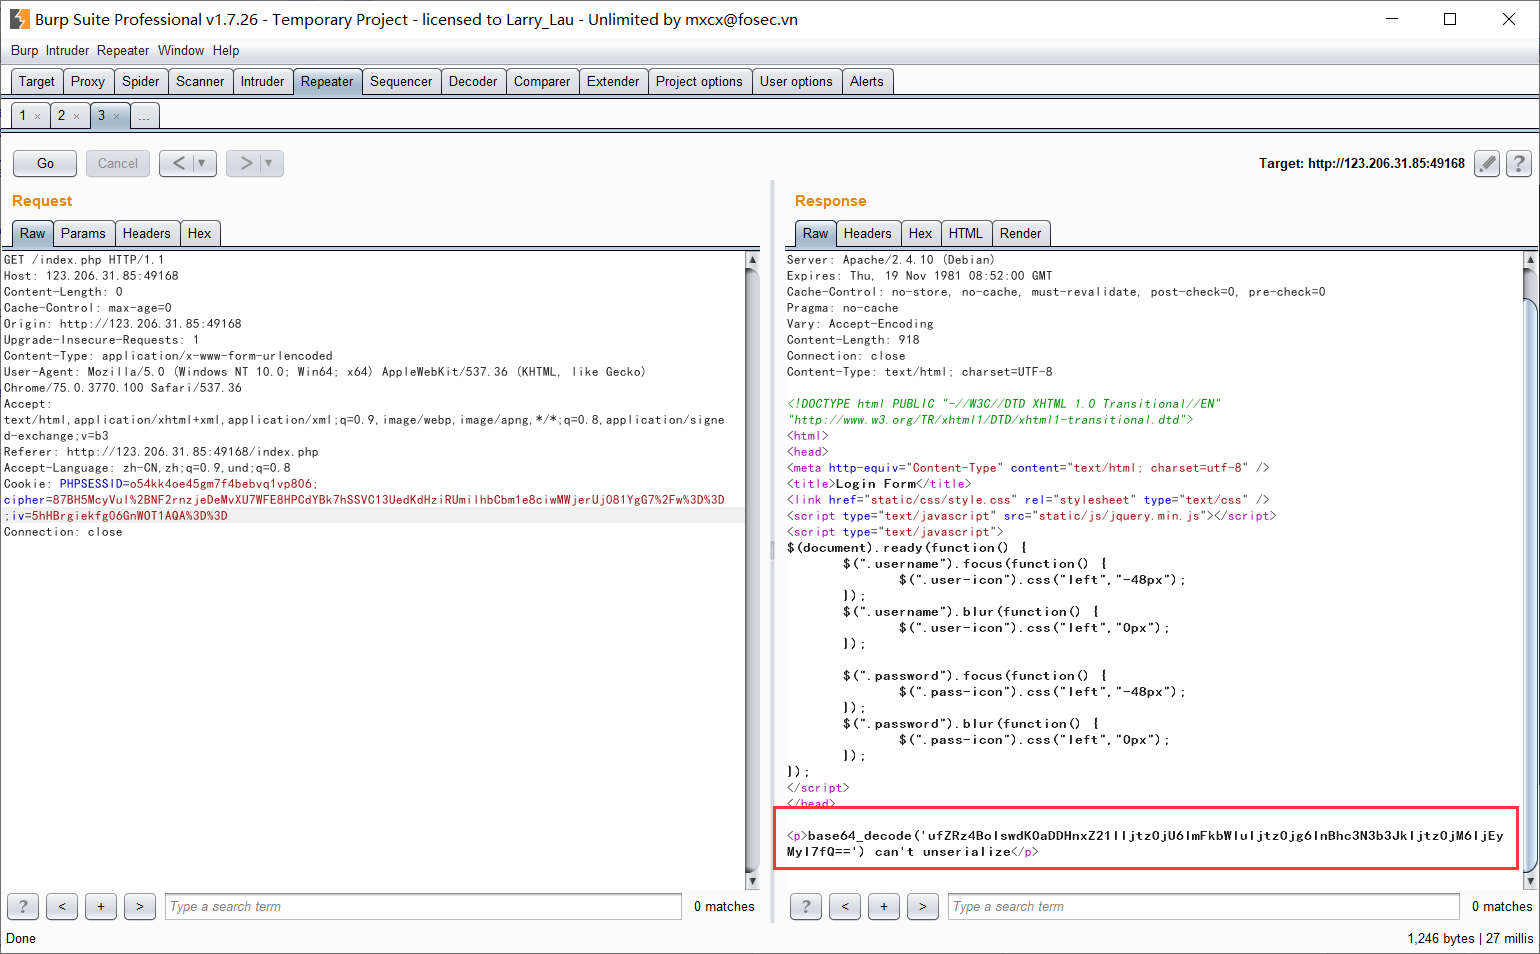Viewport: 1540px width, 954px height.
Task: Click the Referer header line in request
Action: coord(161,452)
